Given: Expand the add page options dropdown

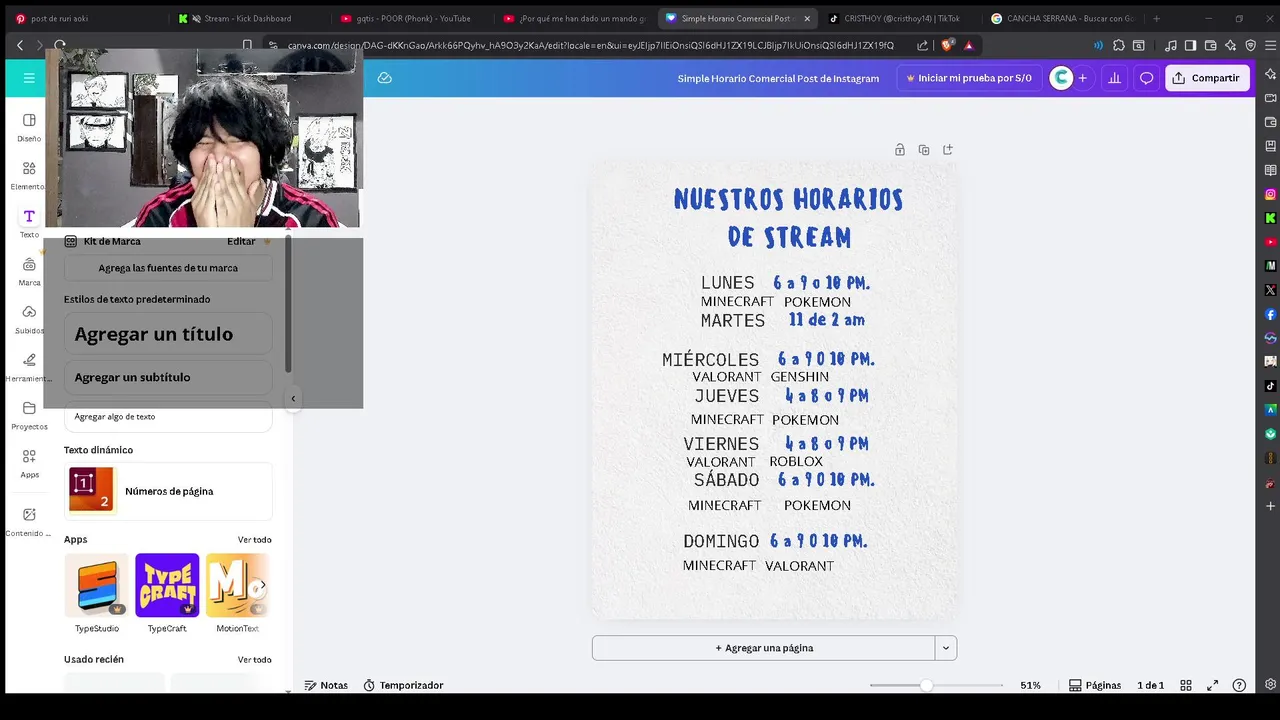Looking at the screenshot, I should pos(946,648).
